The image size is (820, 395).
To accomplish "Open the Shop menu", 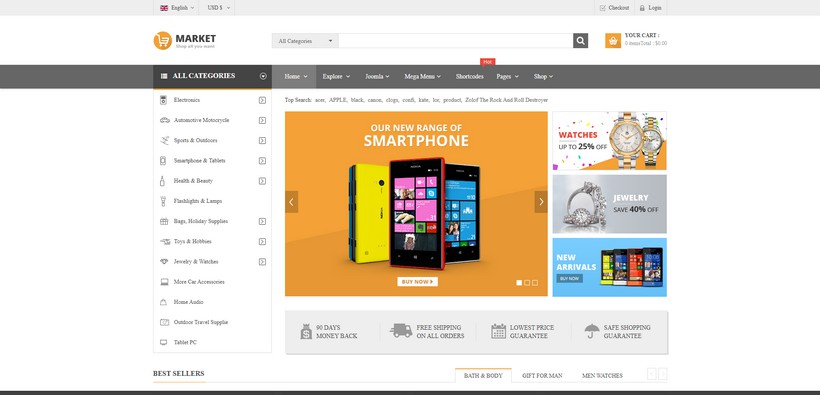I will point(543,76).
